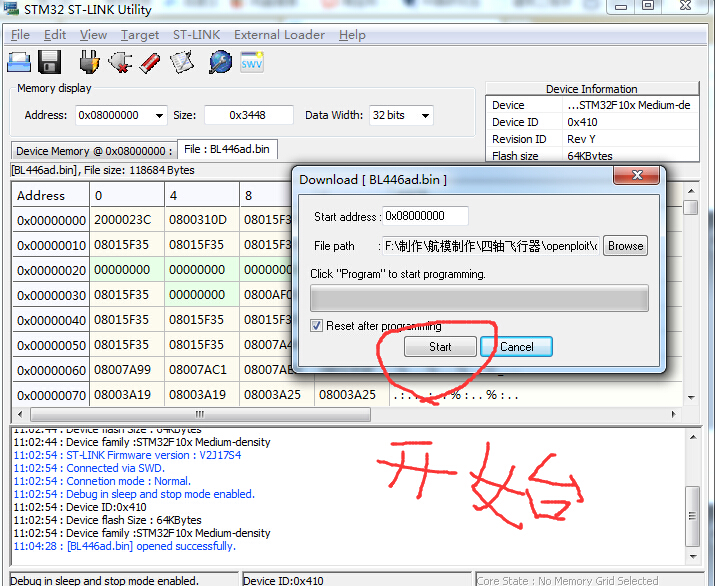Toggle Reset after programming checkbox
Image resolution: width=715 pixels, height=586 pixels.
[x=316, y=326]
